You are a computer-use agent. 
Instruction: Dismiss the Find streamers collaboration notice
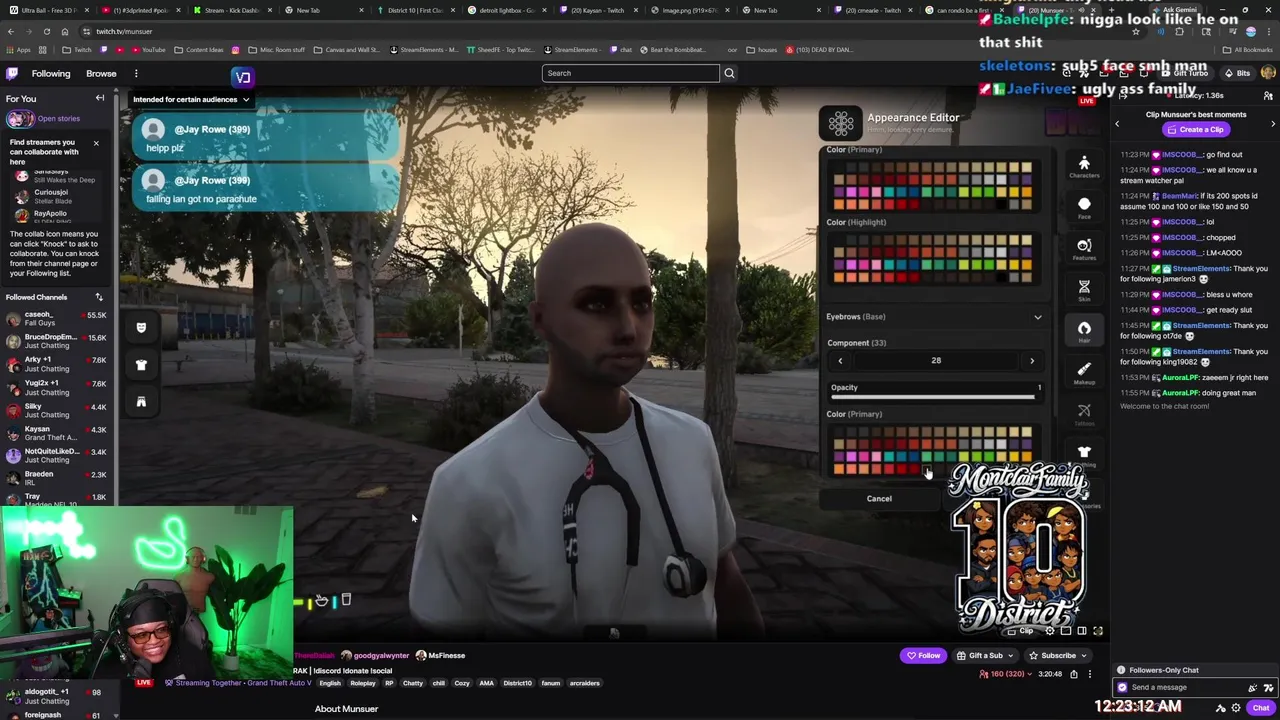point(96,143)
